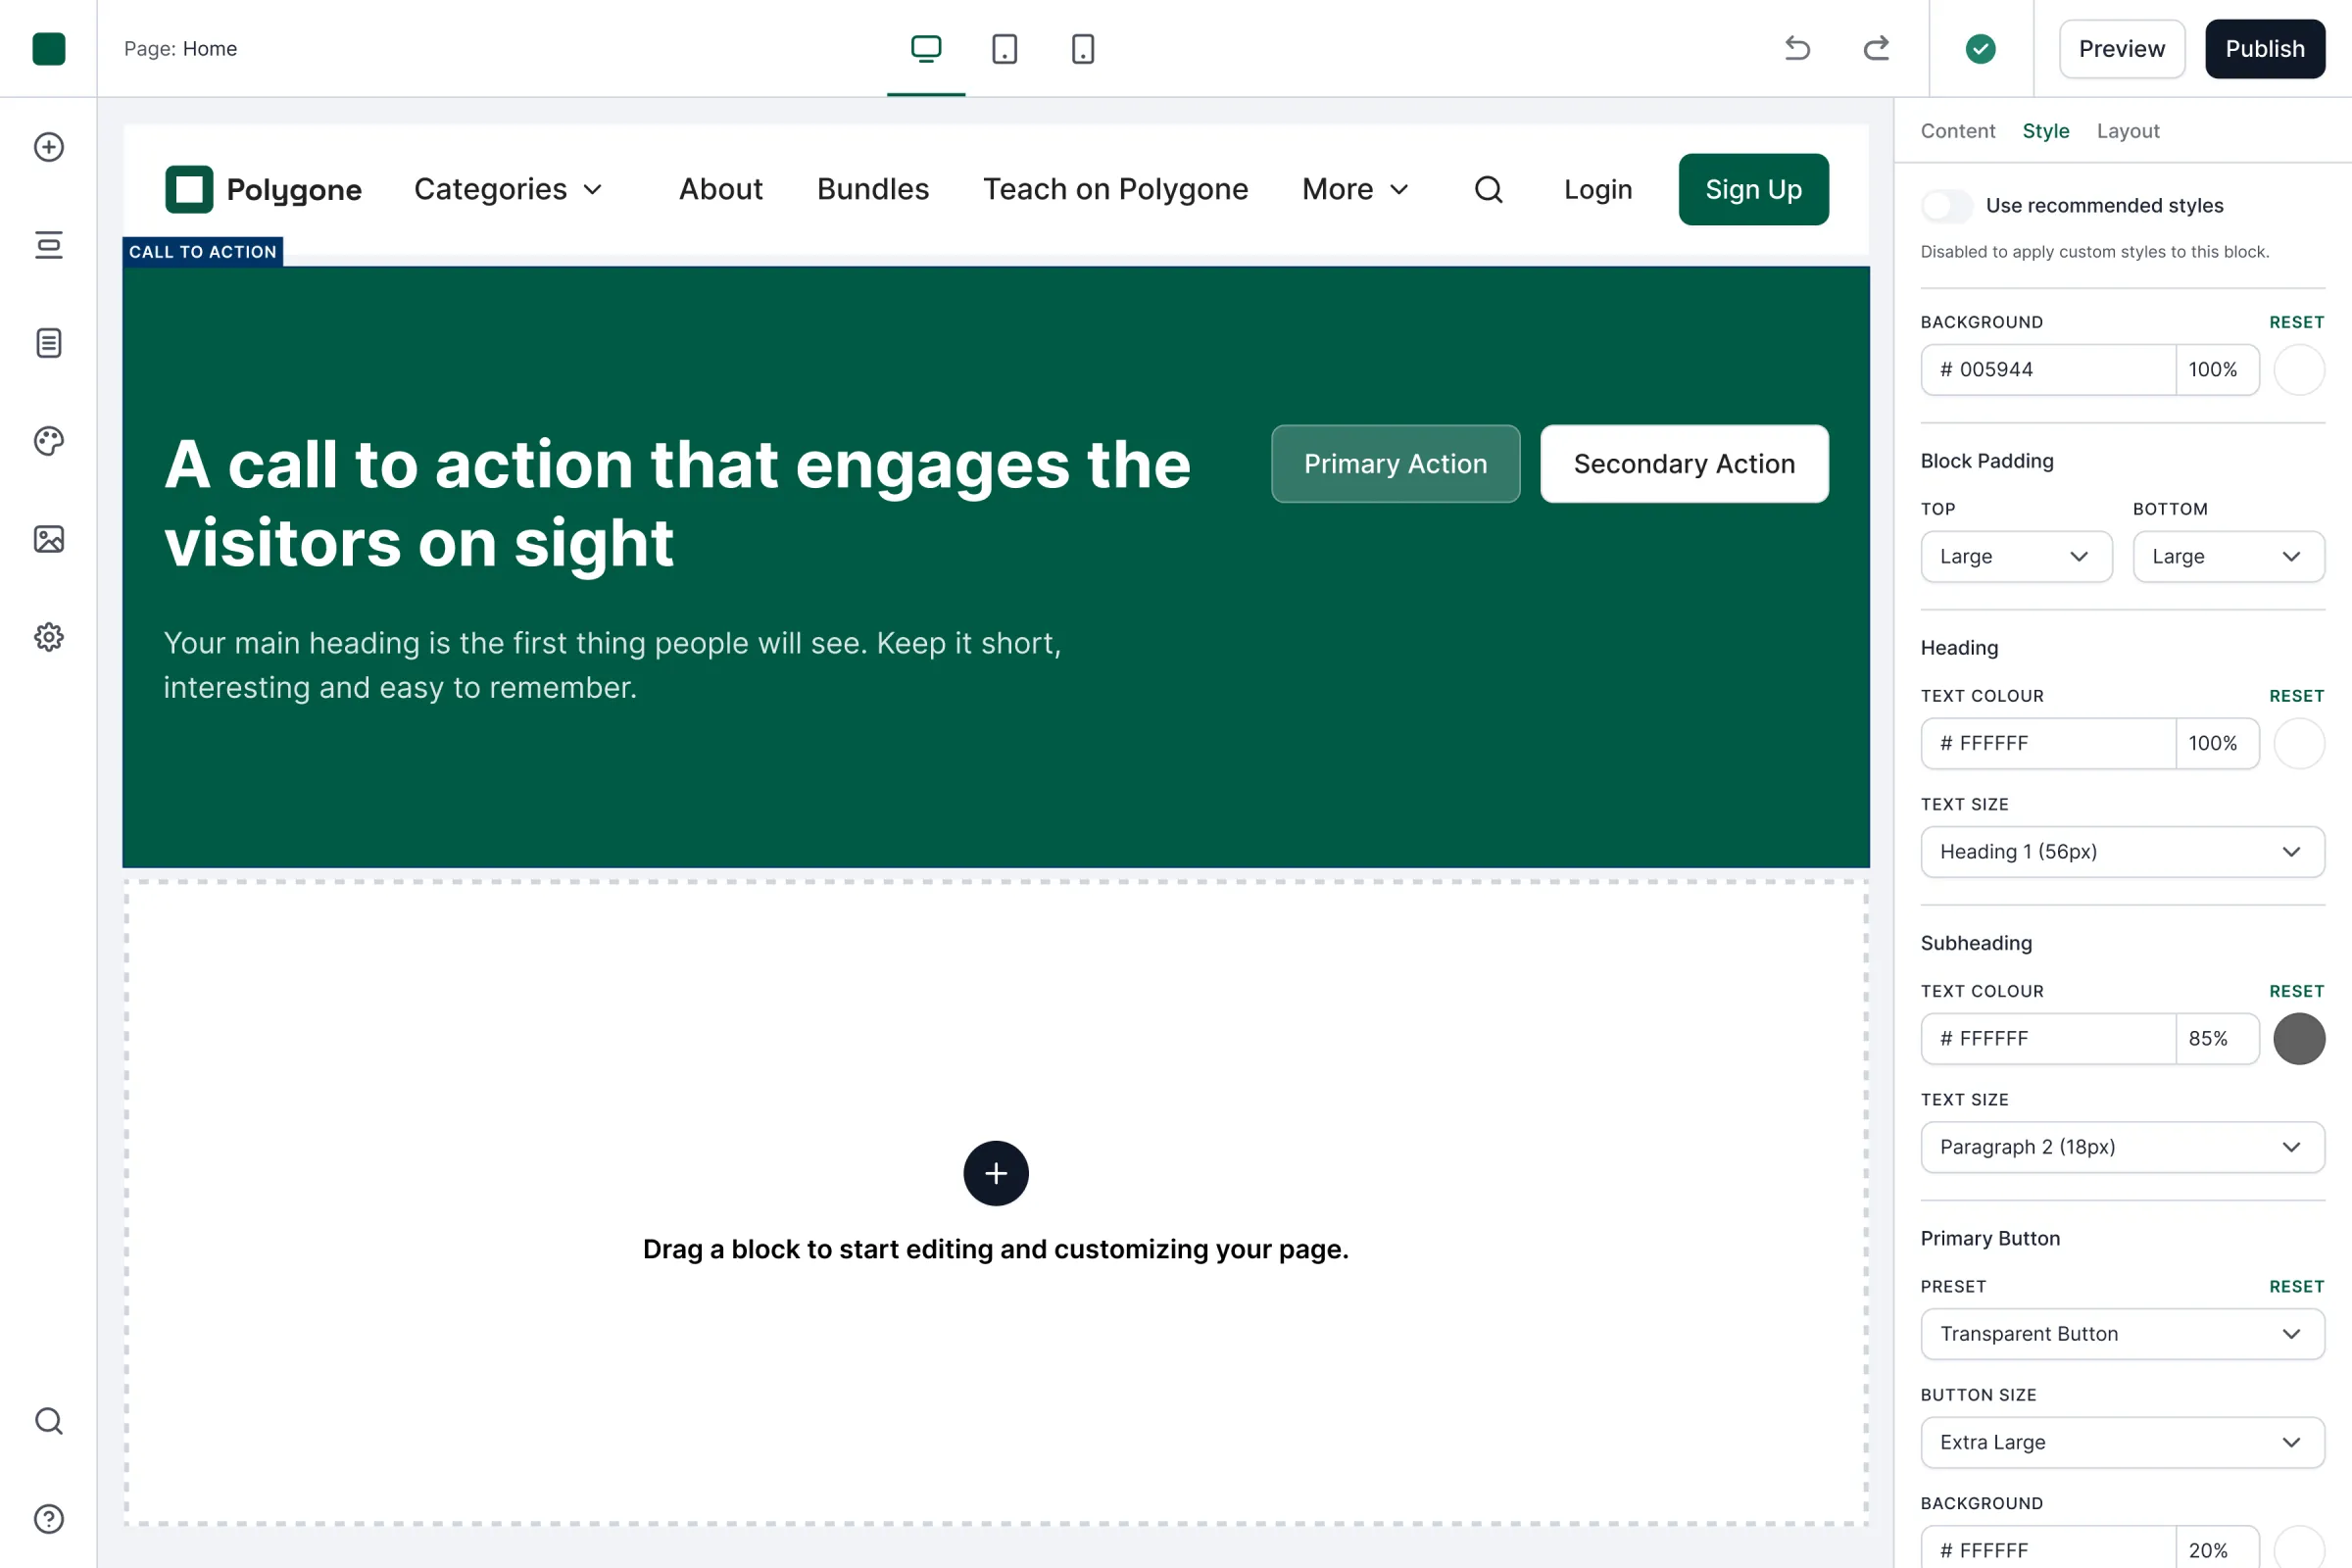This screenshot has width=2352, height=1568.
Task: Open Block Padding Top dropdown
Action: 2016,556
